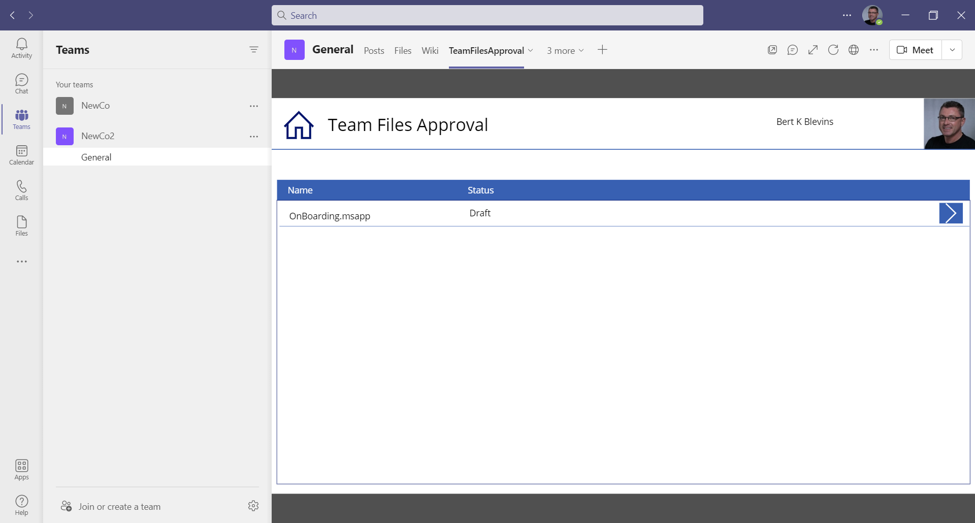Click Join or create a team
Image resolution: width=975 pixels, height=523 pixels.
119,506
